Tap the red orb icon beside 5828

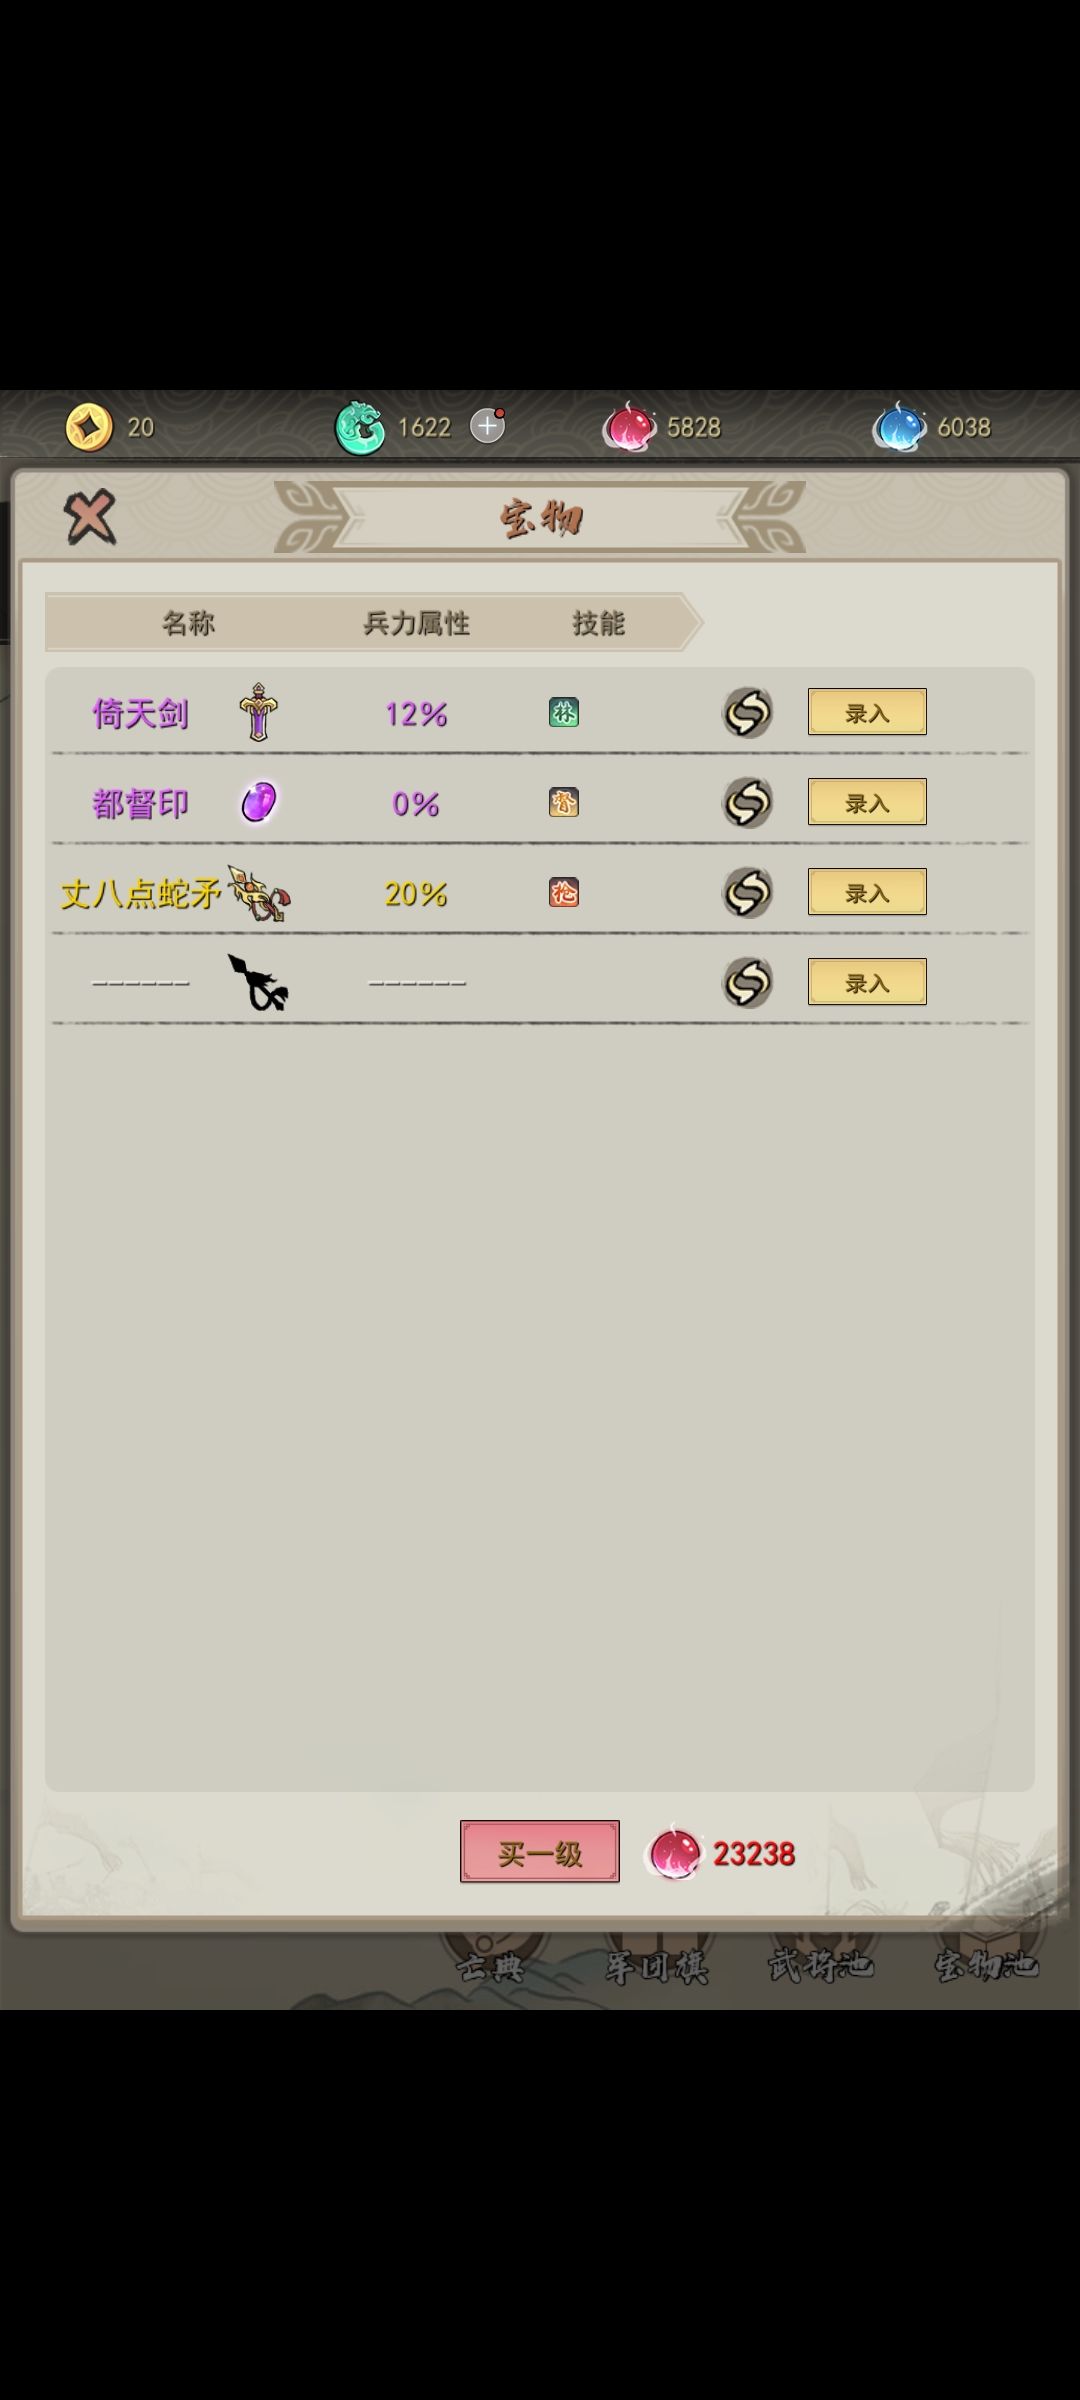[629, 427]
